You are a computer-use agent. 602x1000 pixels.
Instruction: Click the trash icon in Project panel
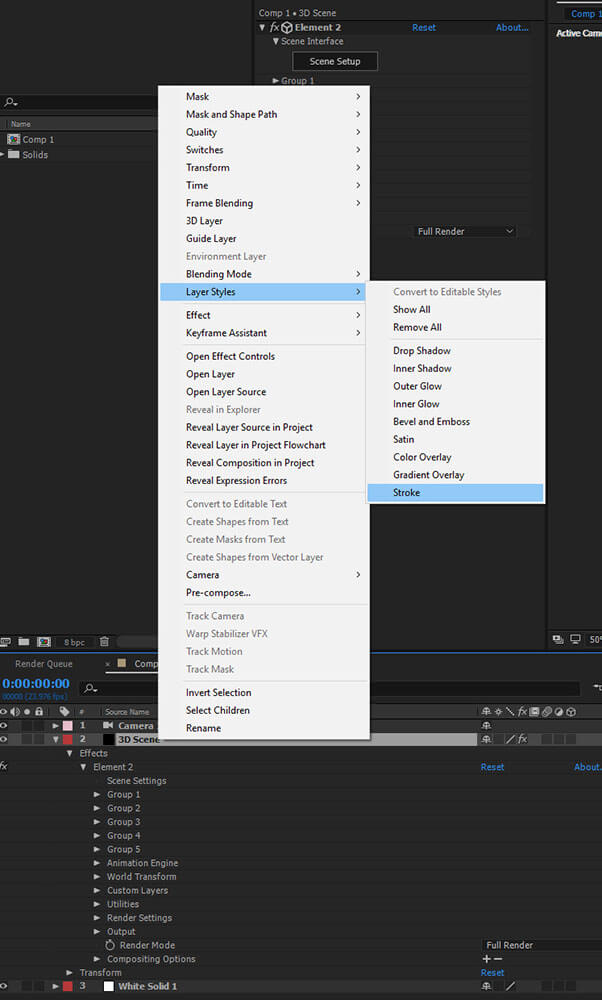tap(105, 642)
